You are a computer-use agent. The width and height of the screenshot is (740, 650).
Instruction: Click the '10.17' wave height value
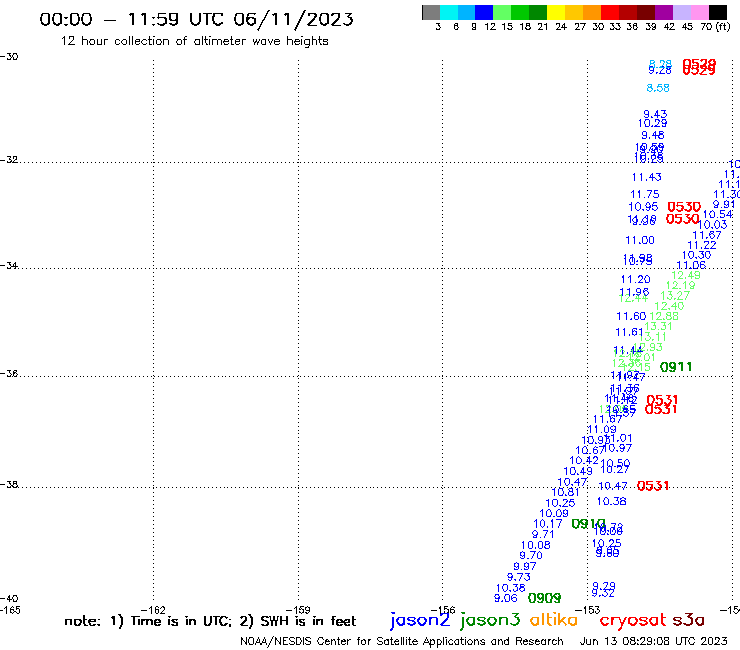548,523
